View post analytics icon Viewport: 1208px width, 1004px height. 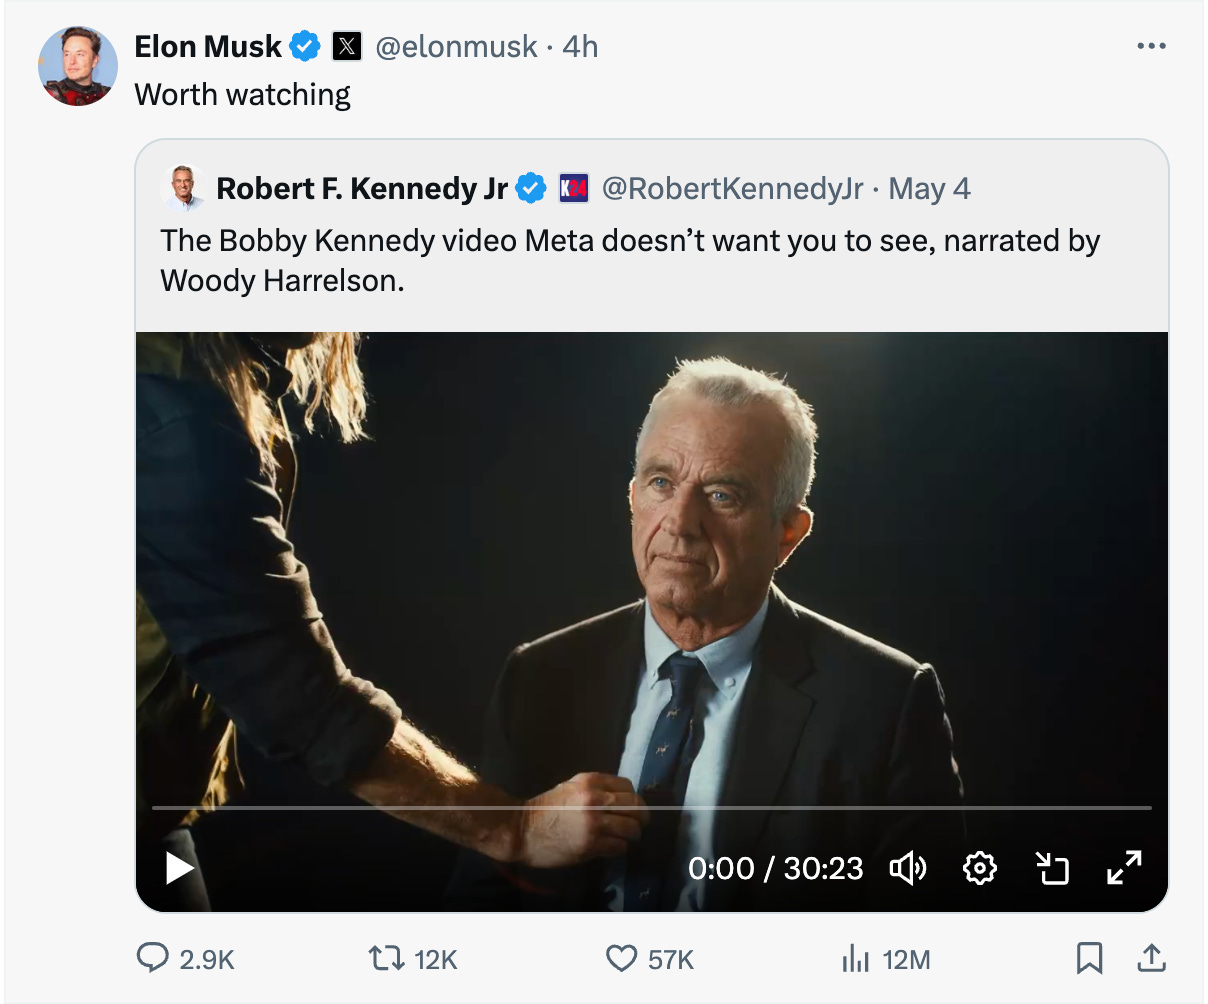(855, 959)
